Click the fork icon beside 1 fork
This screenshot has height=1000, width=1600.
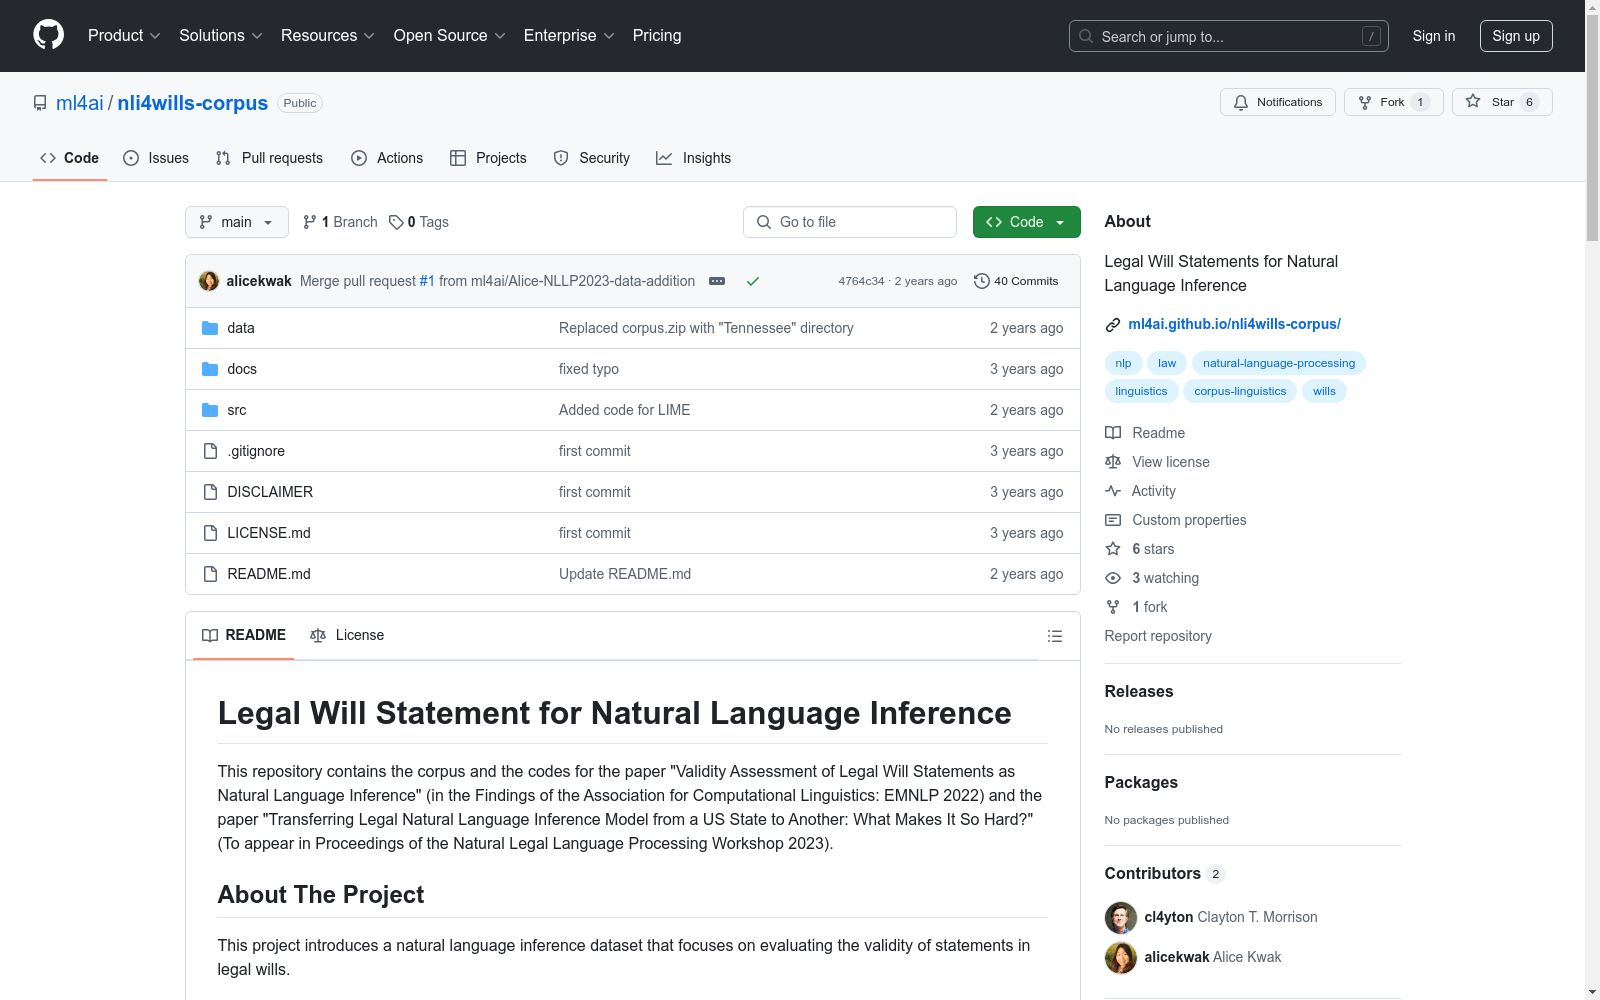(1113, 607)
